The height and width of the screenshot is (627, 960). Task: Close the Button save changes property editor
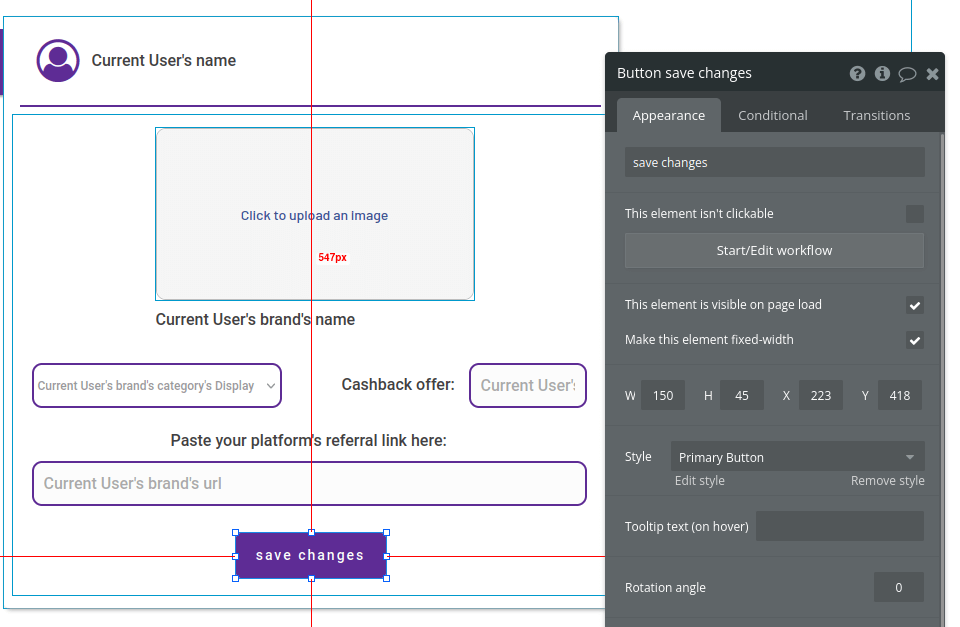pyautogui.click(x=932, y=73)
